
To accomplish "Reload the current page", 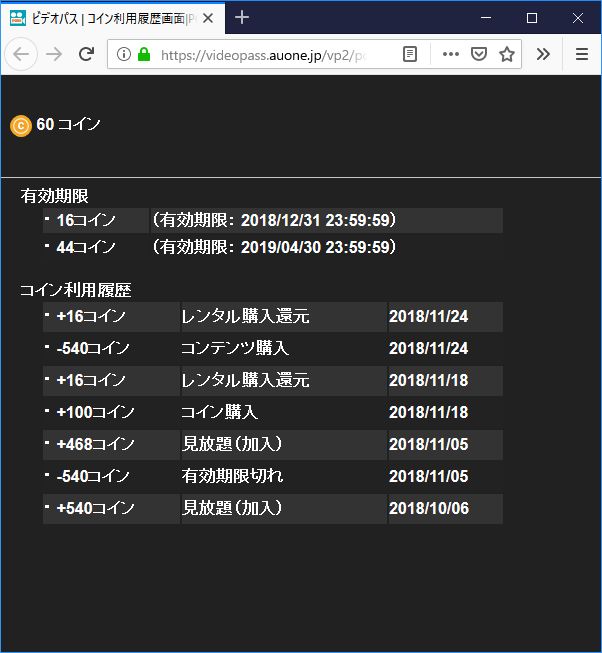I will point(87,54).
